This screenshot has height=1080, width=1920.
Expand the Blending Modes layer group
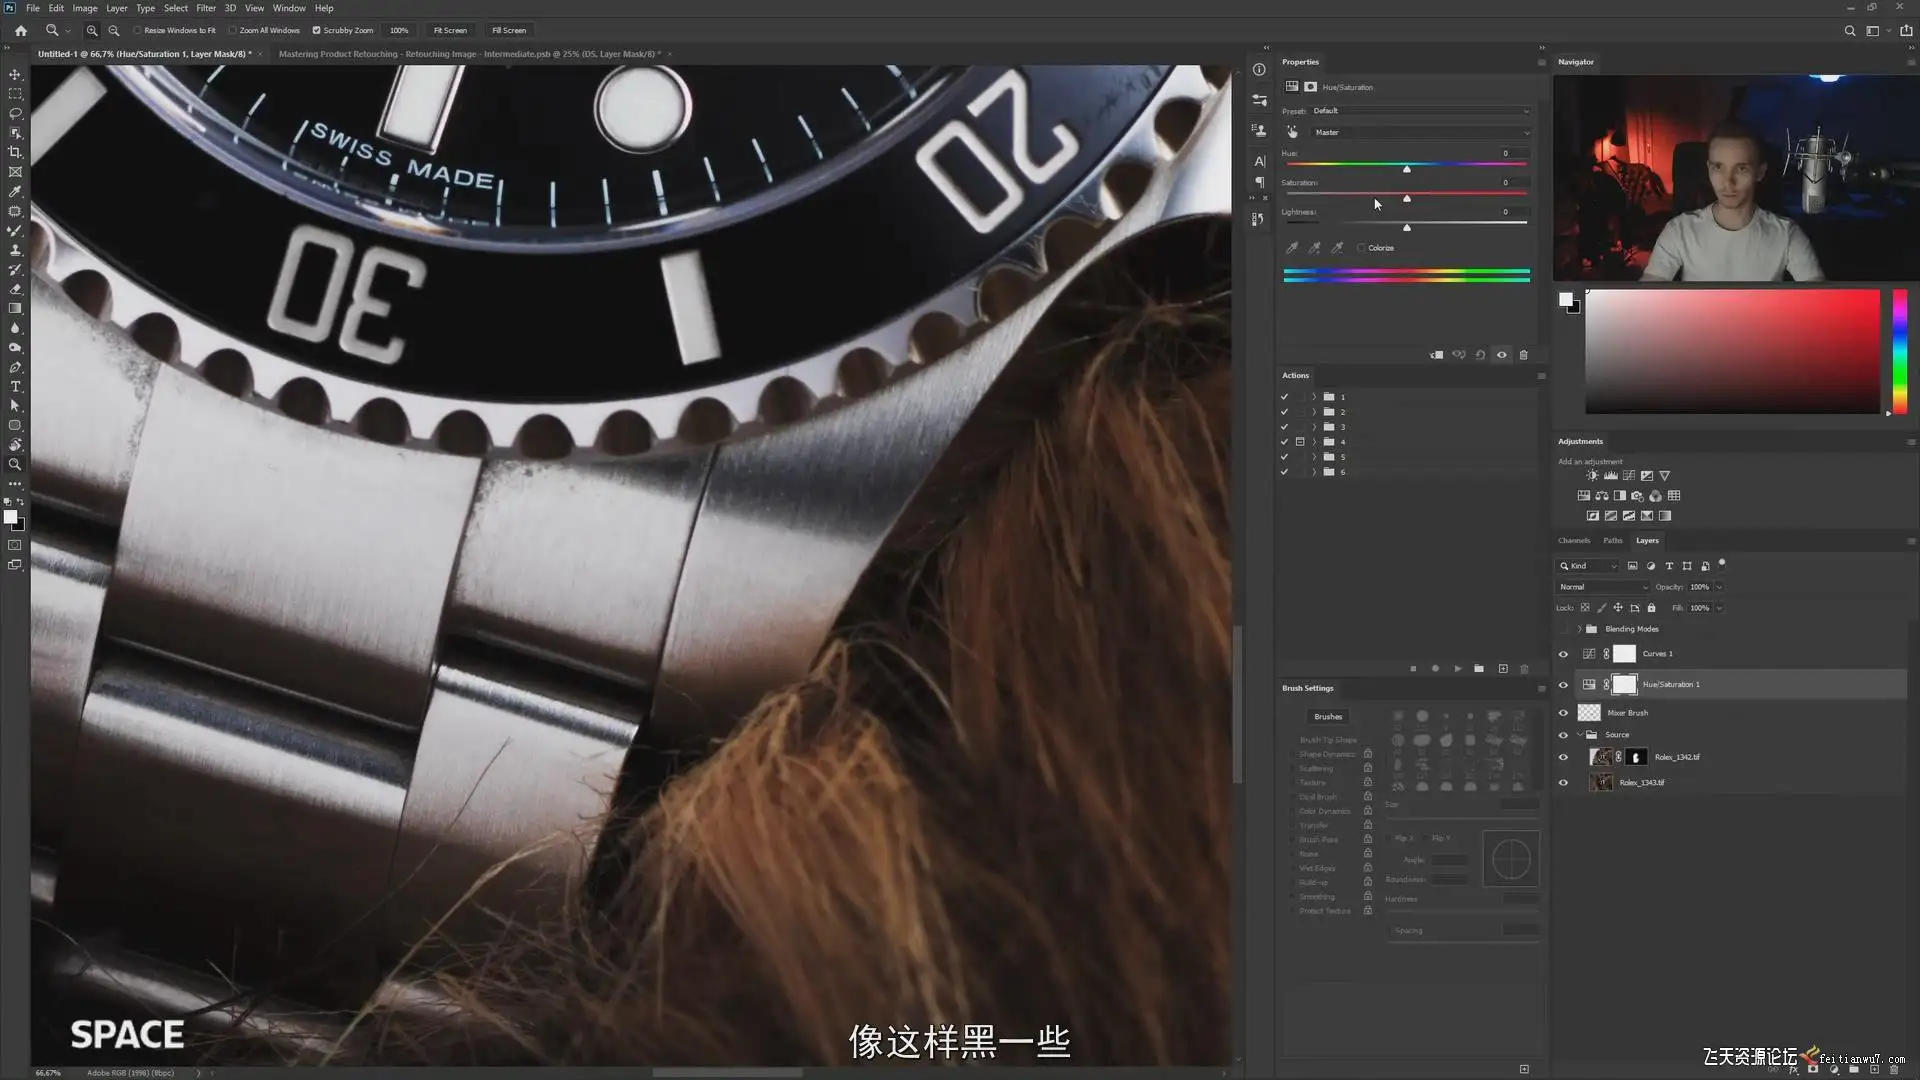tap(1580, 629)
